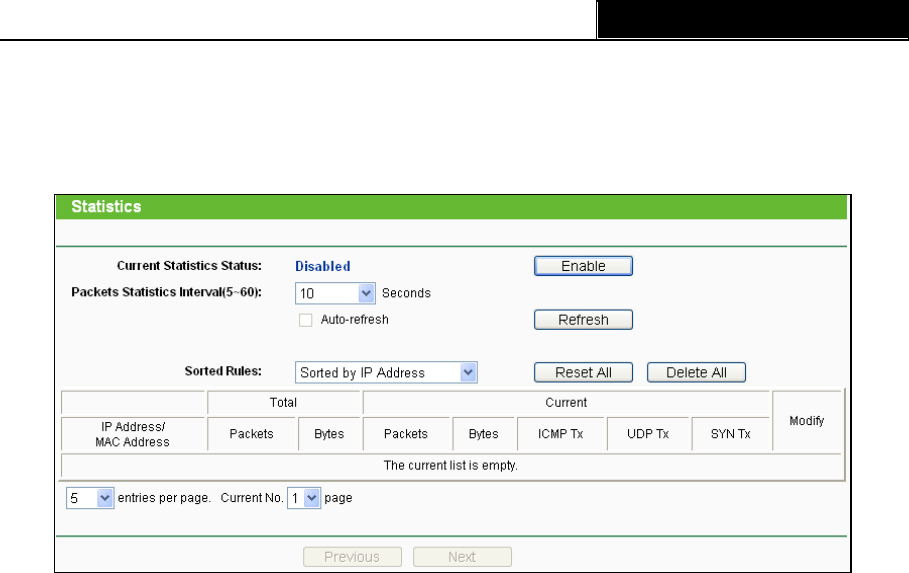Click the Seconds label
This screenshot has height=573, width=909.
click(x=406, y=293)
